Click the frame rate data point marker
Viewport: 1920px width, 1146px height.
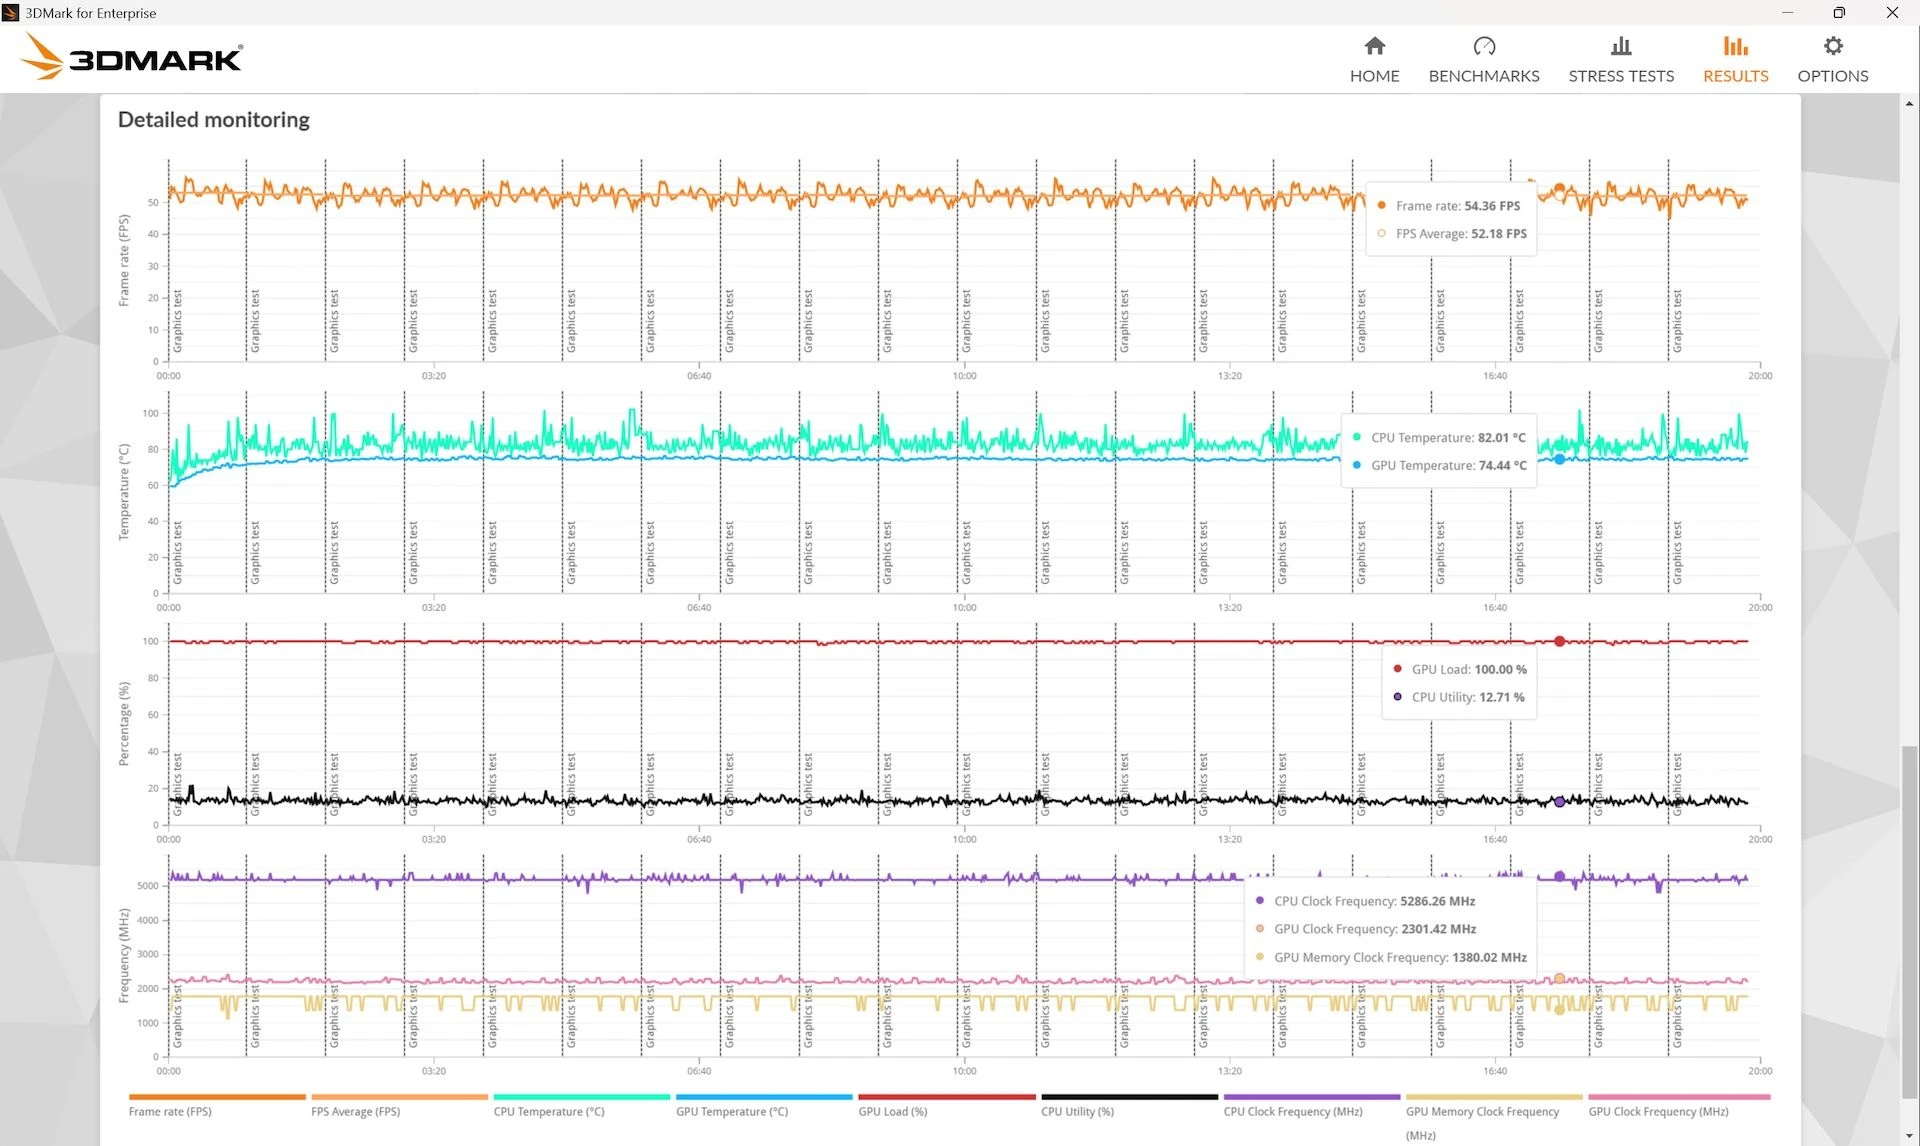pos(1559,188)
